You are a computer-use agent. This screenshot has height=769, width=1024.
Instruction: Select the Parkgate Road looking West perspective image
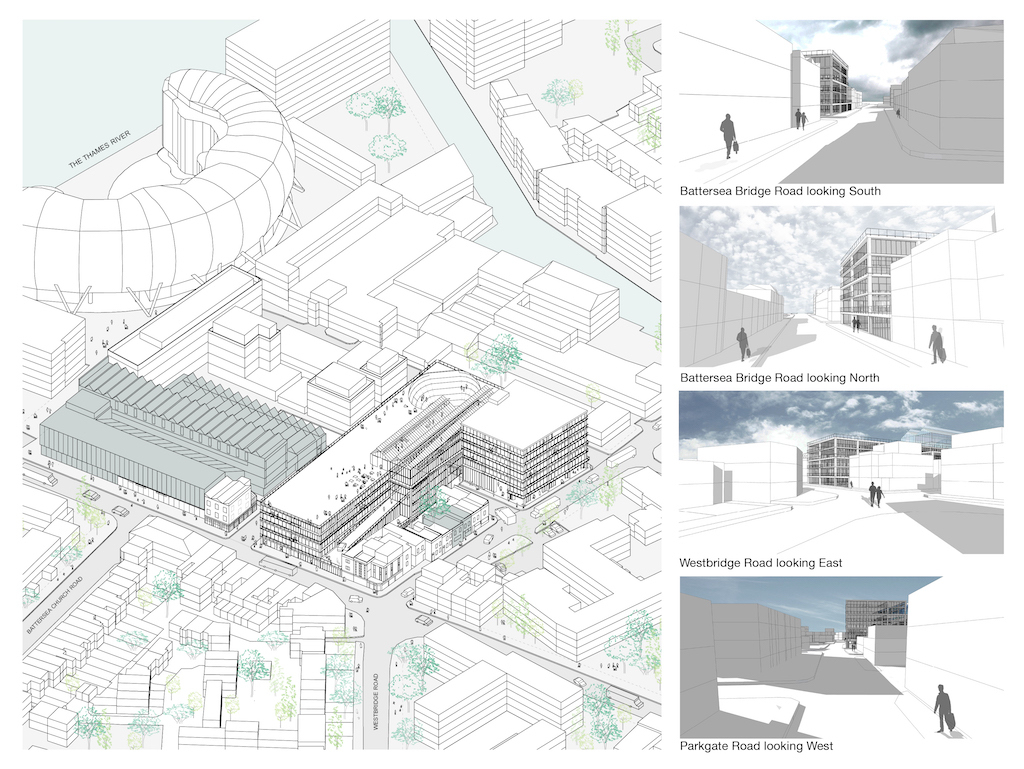[840, 657]
